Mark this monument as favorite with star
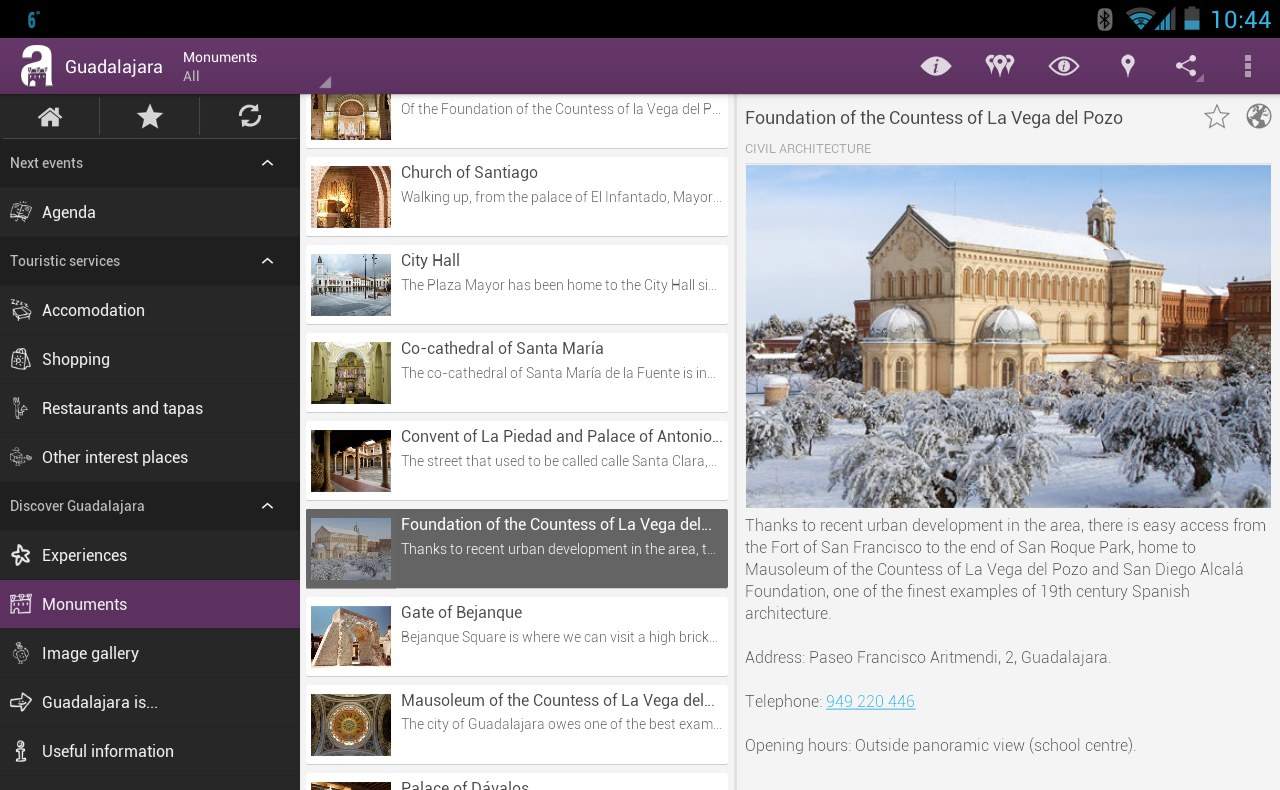This screenshot has height=790, width=1280. click(1217, 117)
